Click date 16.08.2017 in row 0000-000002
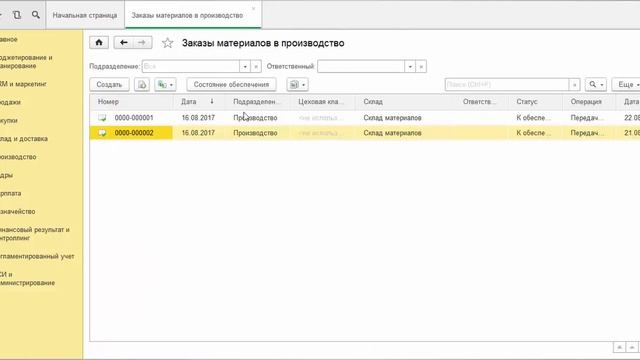Screen dimensions: 640x360 pyautogui.click(x=198, y=133)
